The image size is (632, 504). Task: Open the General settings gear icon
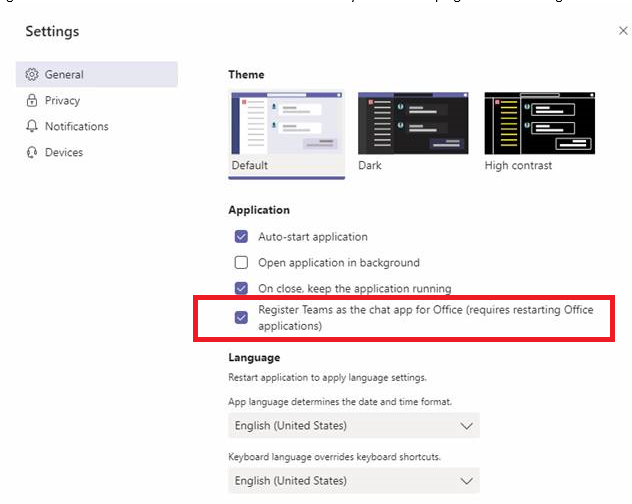coord(32,74)
